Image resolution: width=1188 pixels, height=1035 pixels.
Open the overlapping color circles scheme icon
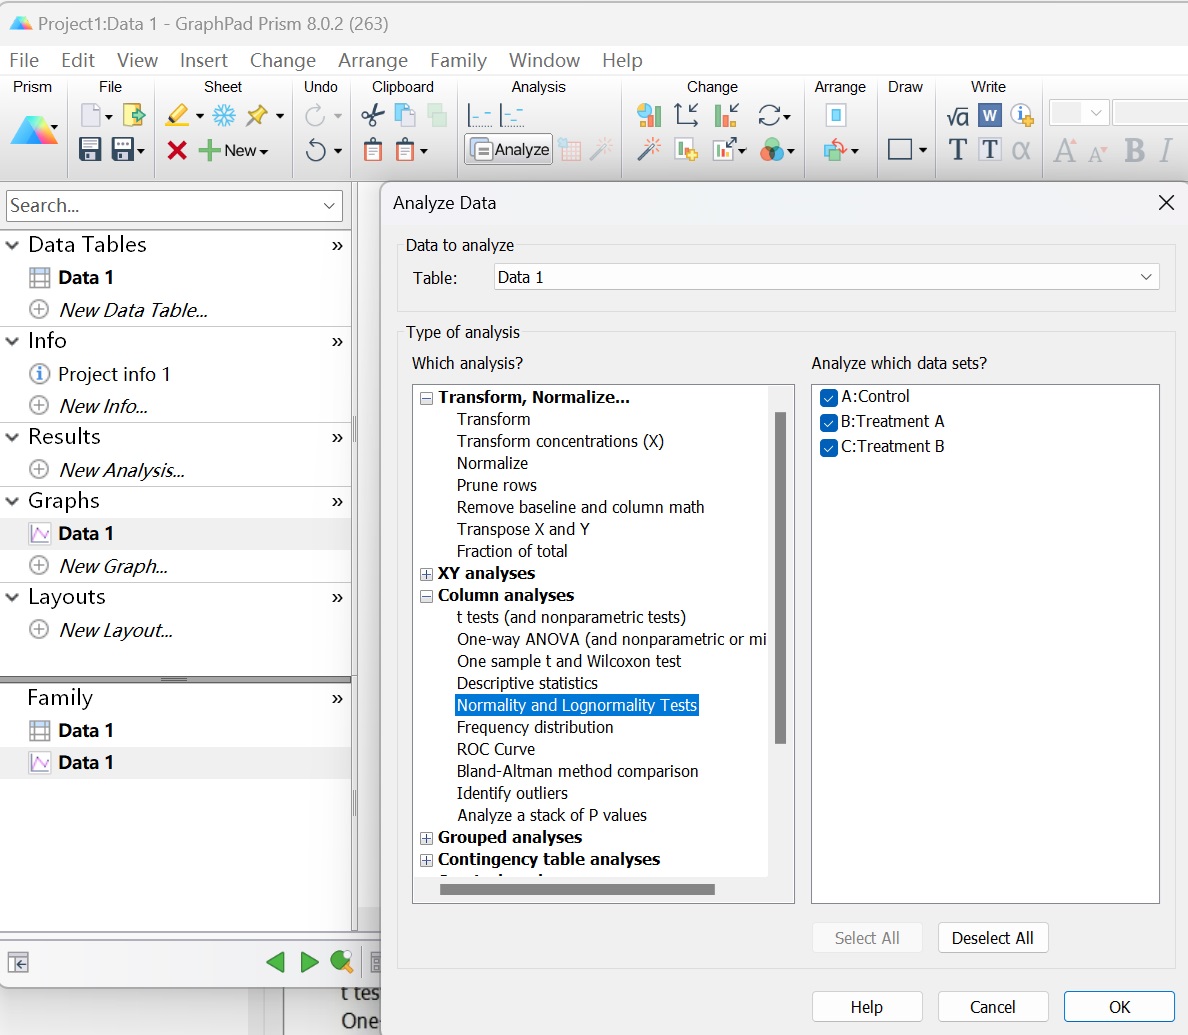pyautogui.click(x=772, y=150)
